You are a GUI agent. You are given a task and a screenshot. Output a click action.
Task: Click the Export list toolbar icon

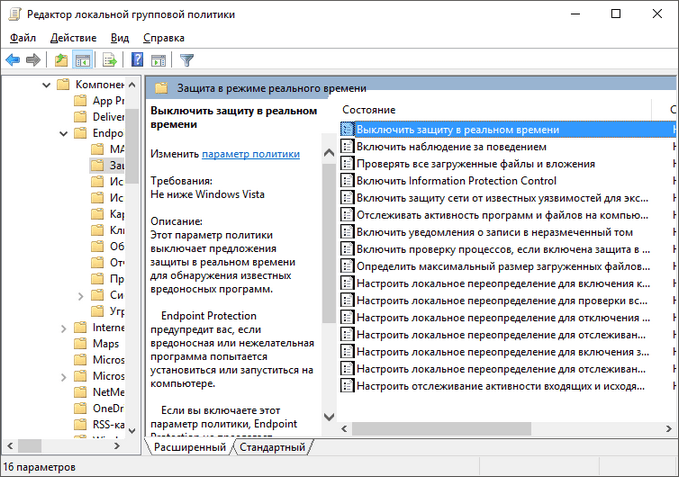(x=110, y=60)
